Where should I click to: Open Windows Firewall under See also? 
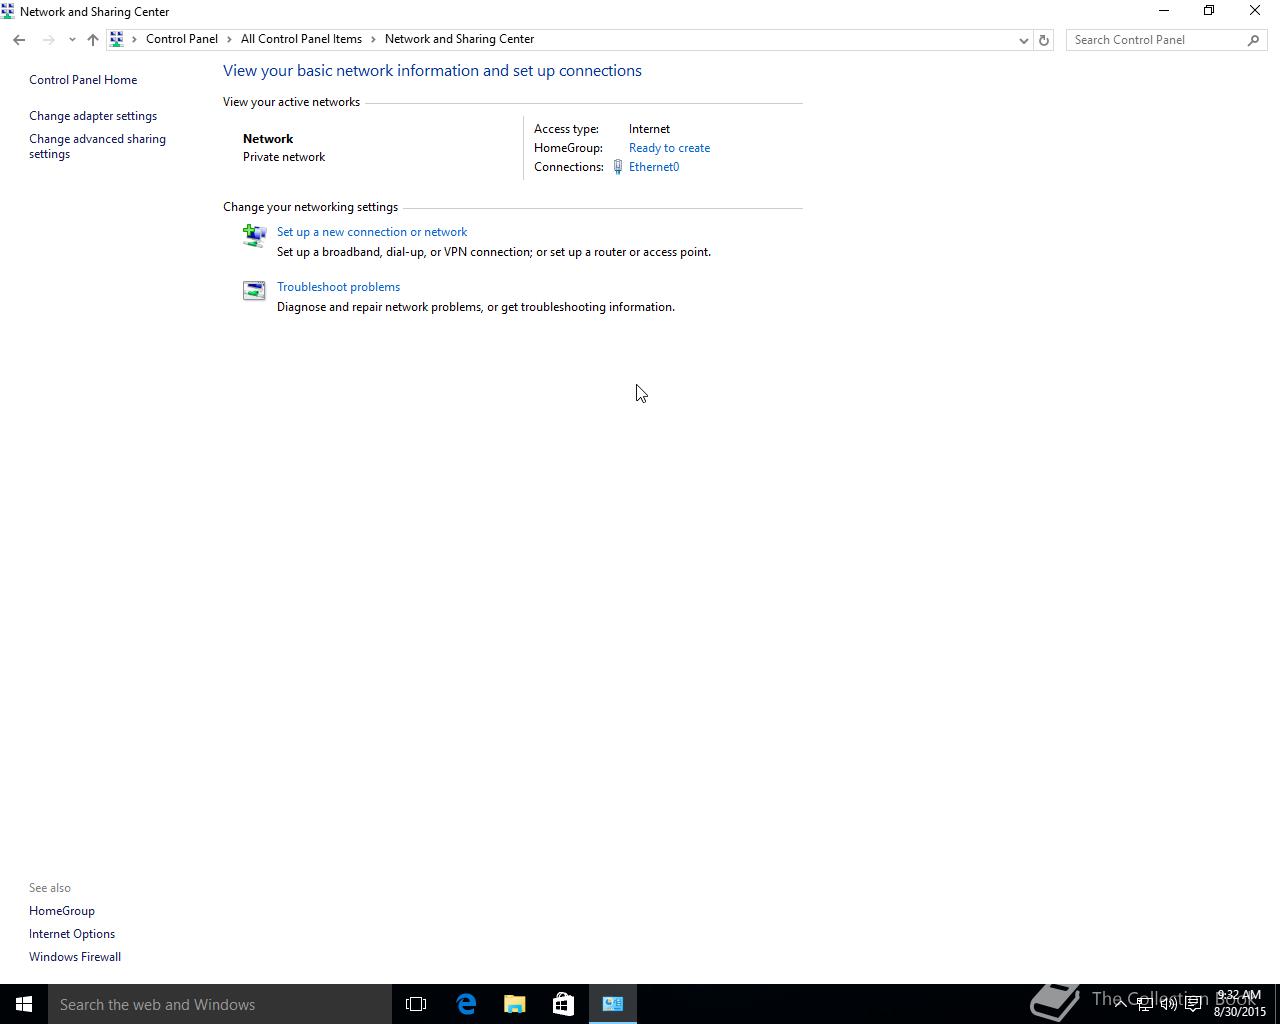point(75,957)
